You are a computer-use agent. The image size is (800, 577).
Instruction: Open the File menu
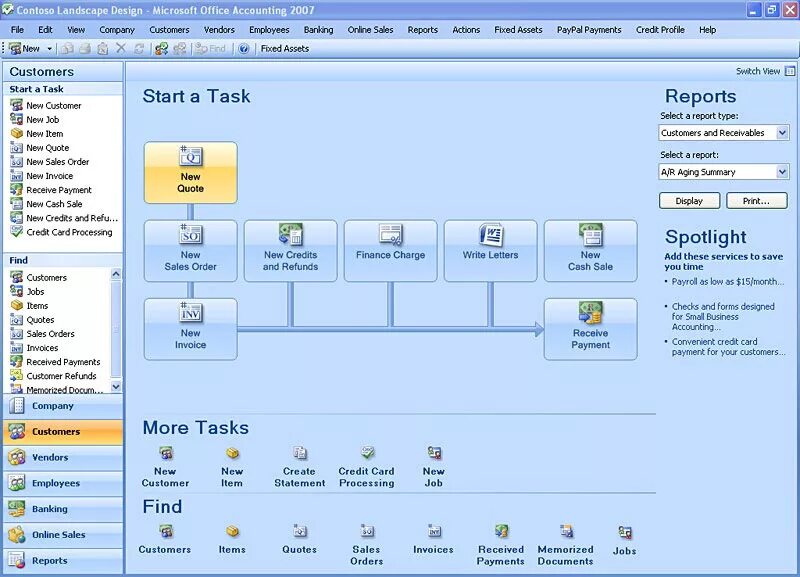click(17, 30)
